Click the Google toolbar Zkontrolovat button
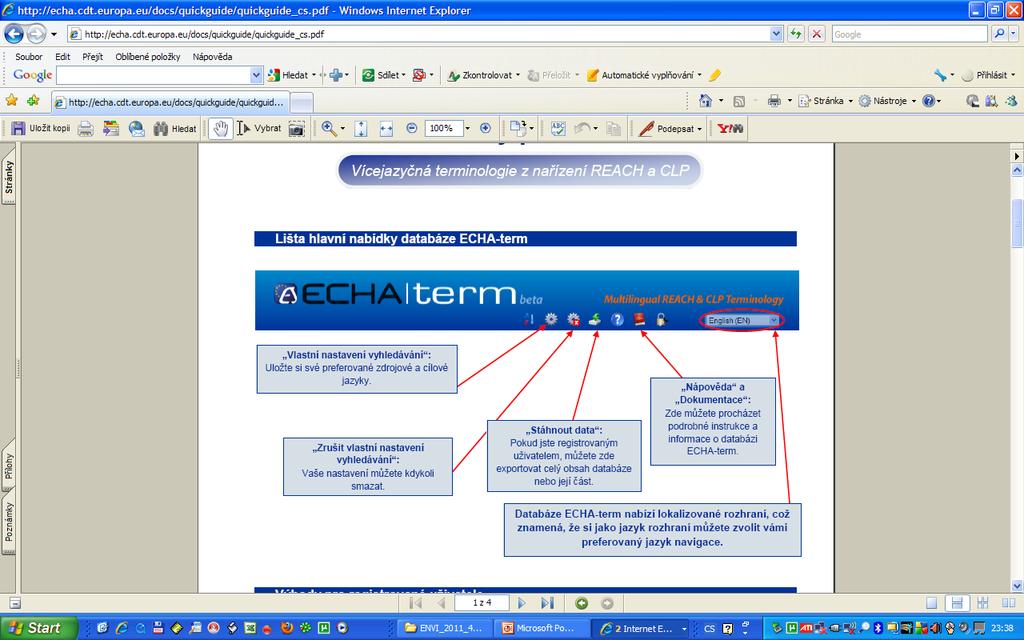The height and width of the screenshot is (640, 1024). tap(481, 75)
